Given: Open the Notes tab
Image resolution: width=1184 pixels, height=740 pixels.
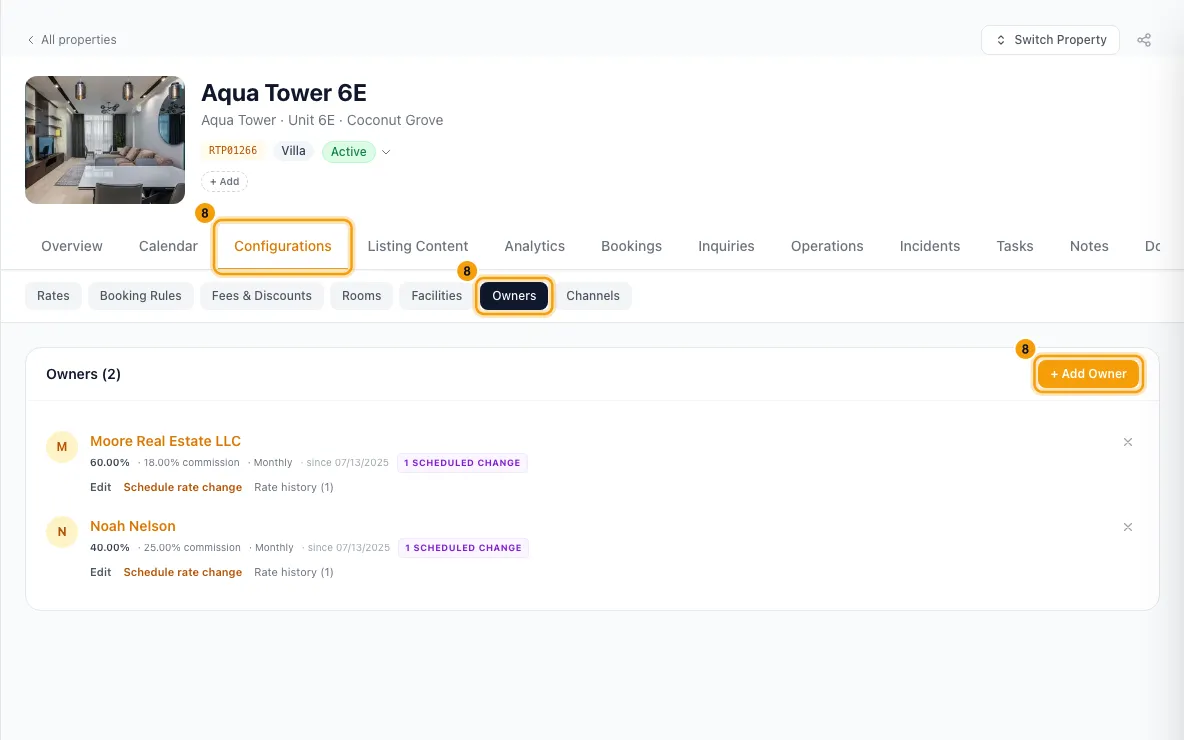Looking at the screenshot, I should (1089, 246).
